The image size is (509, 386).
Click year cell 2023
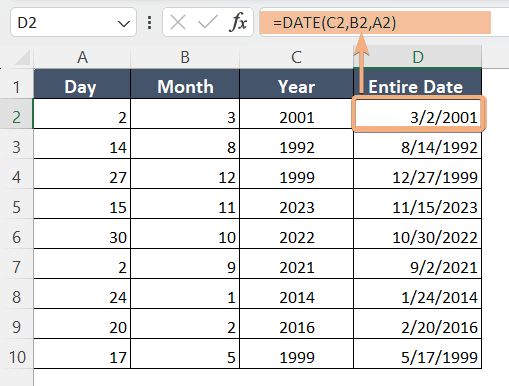[296, 204]
